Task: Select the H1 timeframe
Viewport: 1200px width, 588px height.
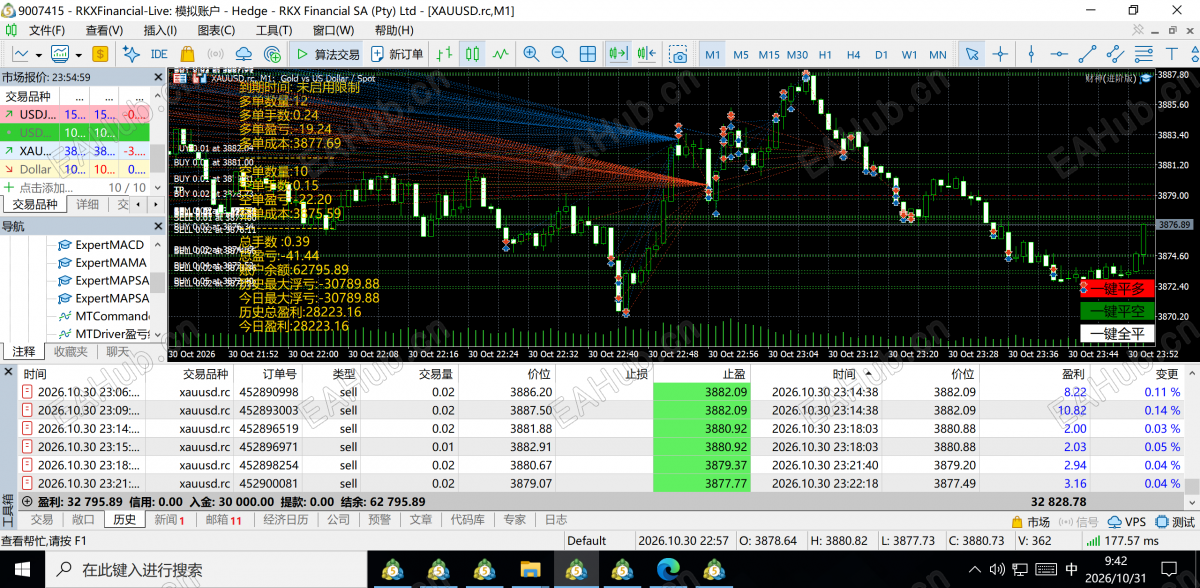Action: click(825, 54)
